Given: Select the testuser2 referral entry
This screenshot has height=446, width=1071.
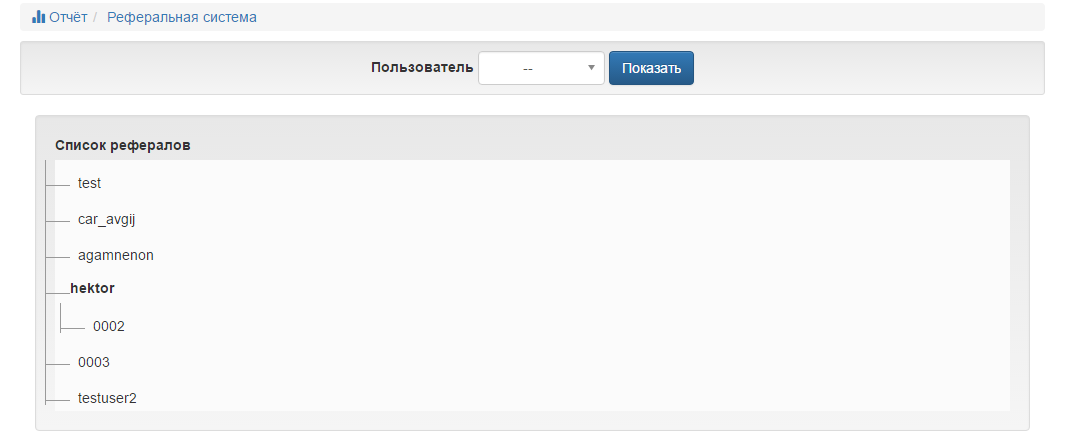Looking at the screenshot, I should click(107, 398).
